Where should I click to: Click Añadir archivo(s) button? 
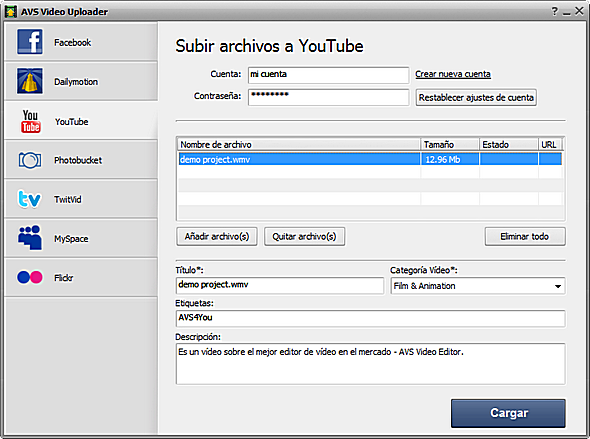(217, 236)
